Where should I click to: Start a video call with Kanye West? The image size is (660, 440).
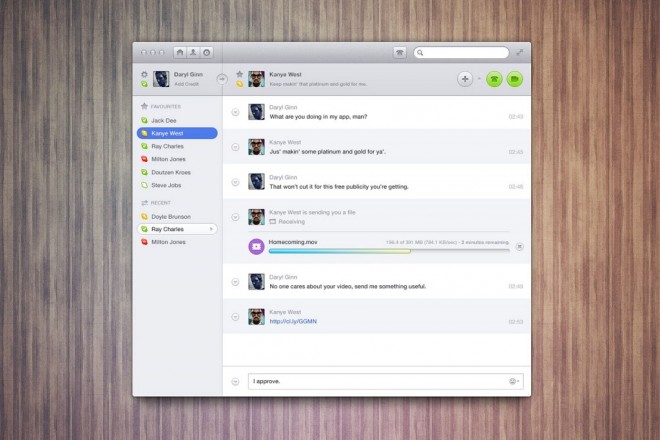[x=514, y=79]
